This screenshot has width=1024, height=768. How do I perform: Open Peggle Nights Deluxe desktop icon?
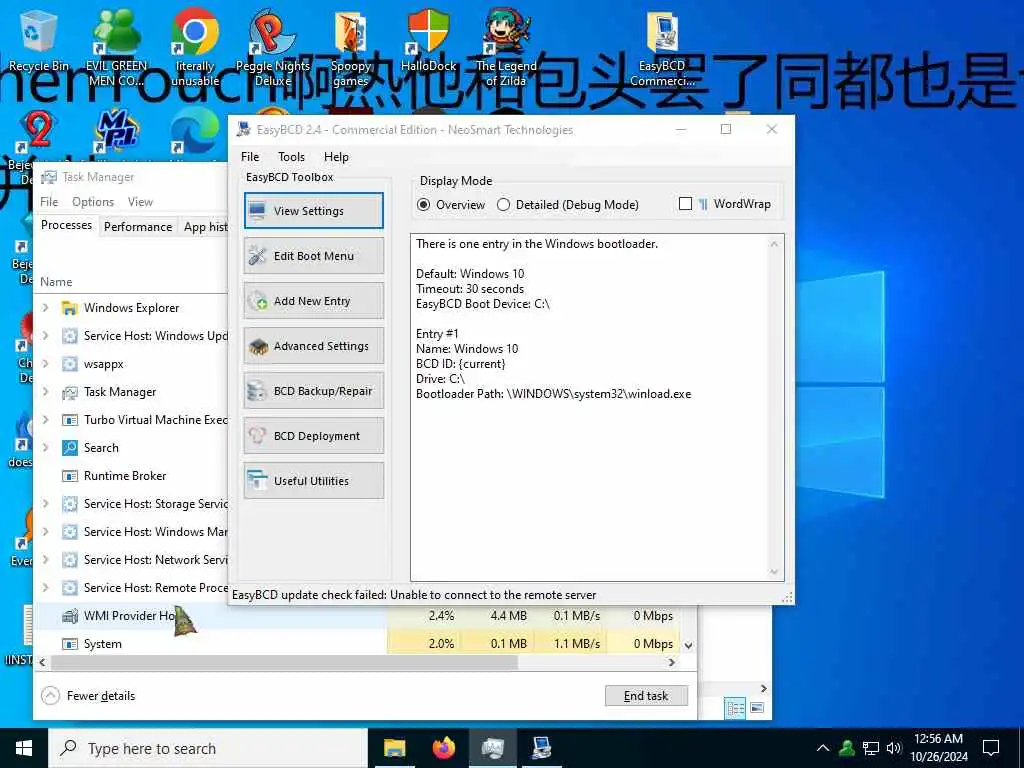click(273, 48)
